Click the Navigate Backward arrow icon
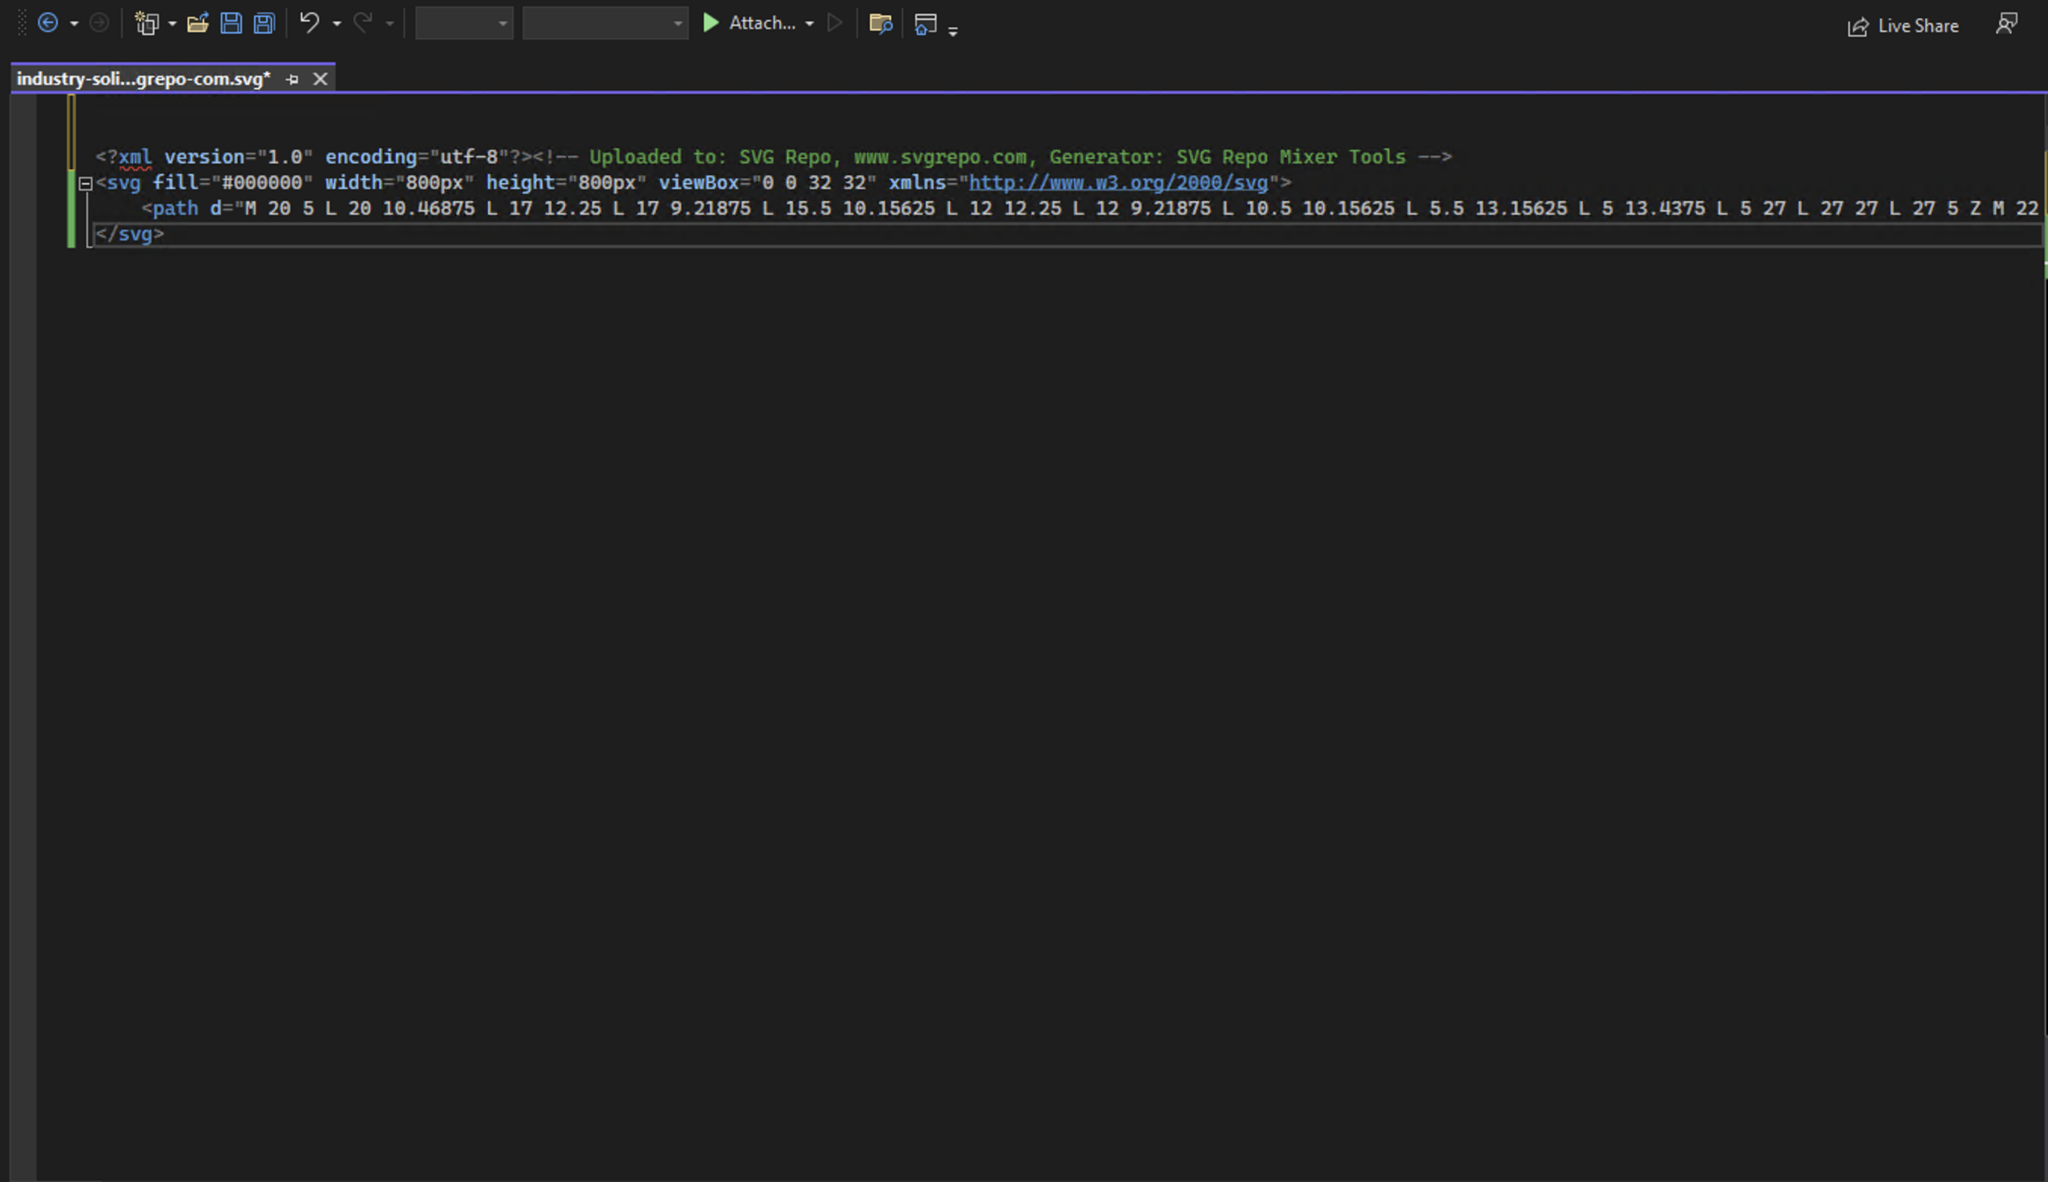The width and height of the screenshot is (2048, 1182). tap(47, 23)
